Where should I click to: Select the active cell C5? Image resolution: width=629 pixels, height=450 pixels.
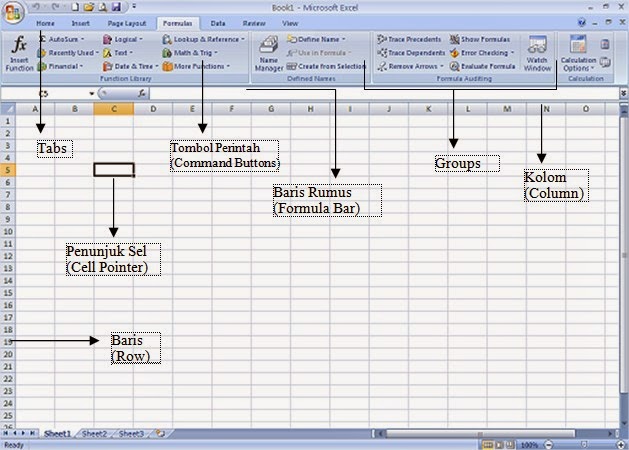click(114, 170)
